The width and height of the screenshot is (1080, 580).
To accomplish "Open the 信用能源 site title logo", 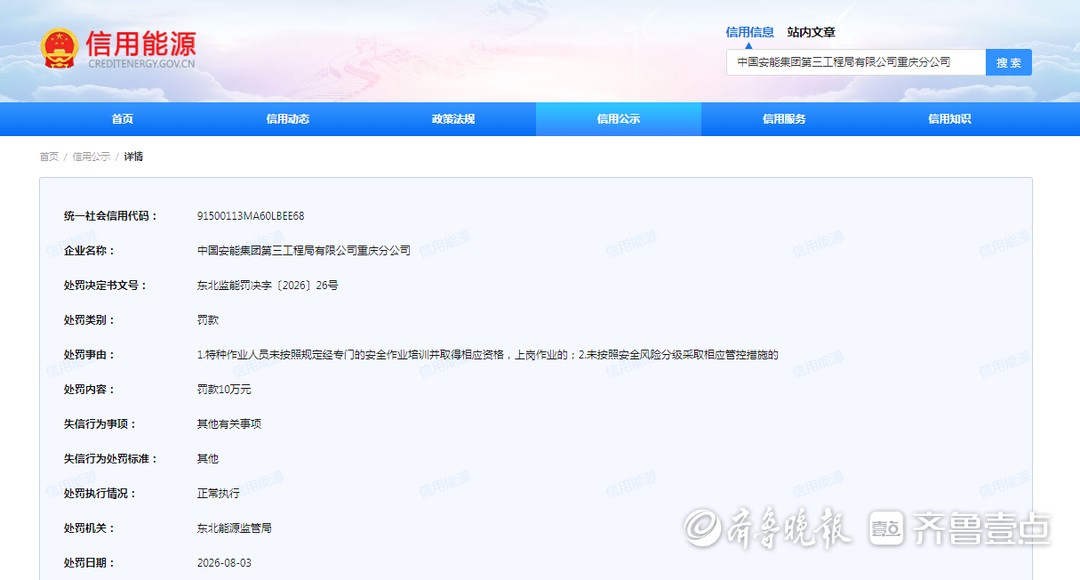I will (141, 49).
